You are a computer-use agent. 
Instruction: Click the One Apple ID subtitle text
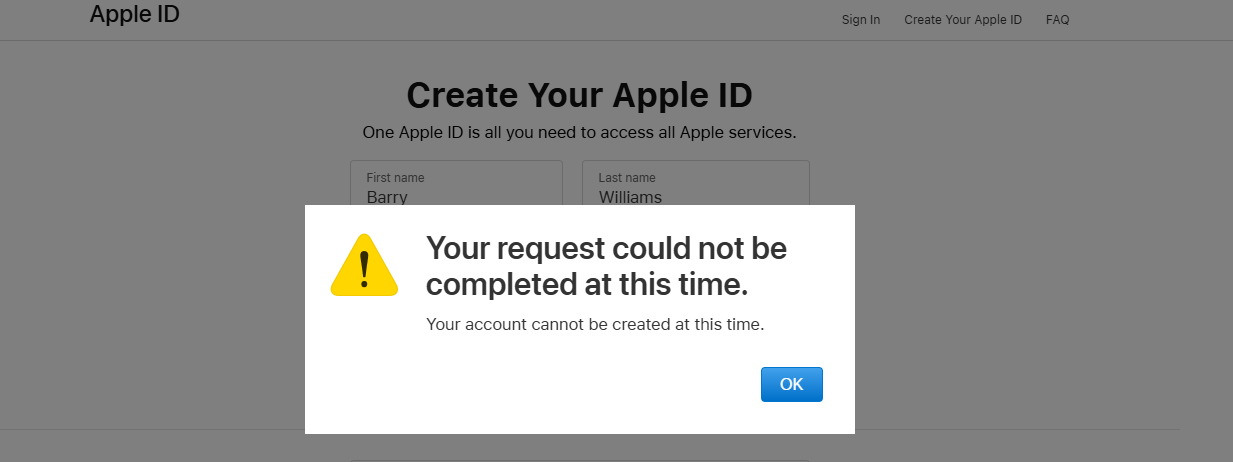[580, 132]
